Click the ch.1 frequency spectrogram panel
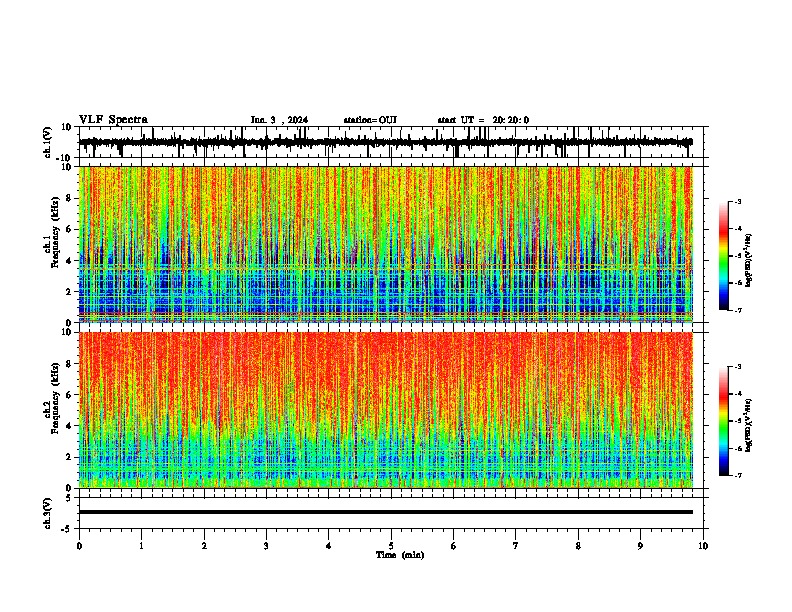The height and width of the screenshot is (612, 792). 386,244
